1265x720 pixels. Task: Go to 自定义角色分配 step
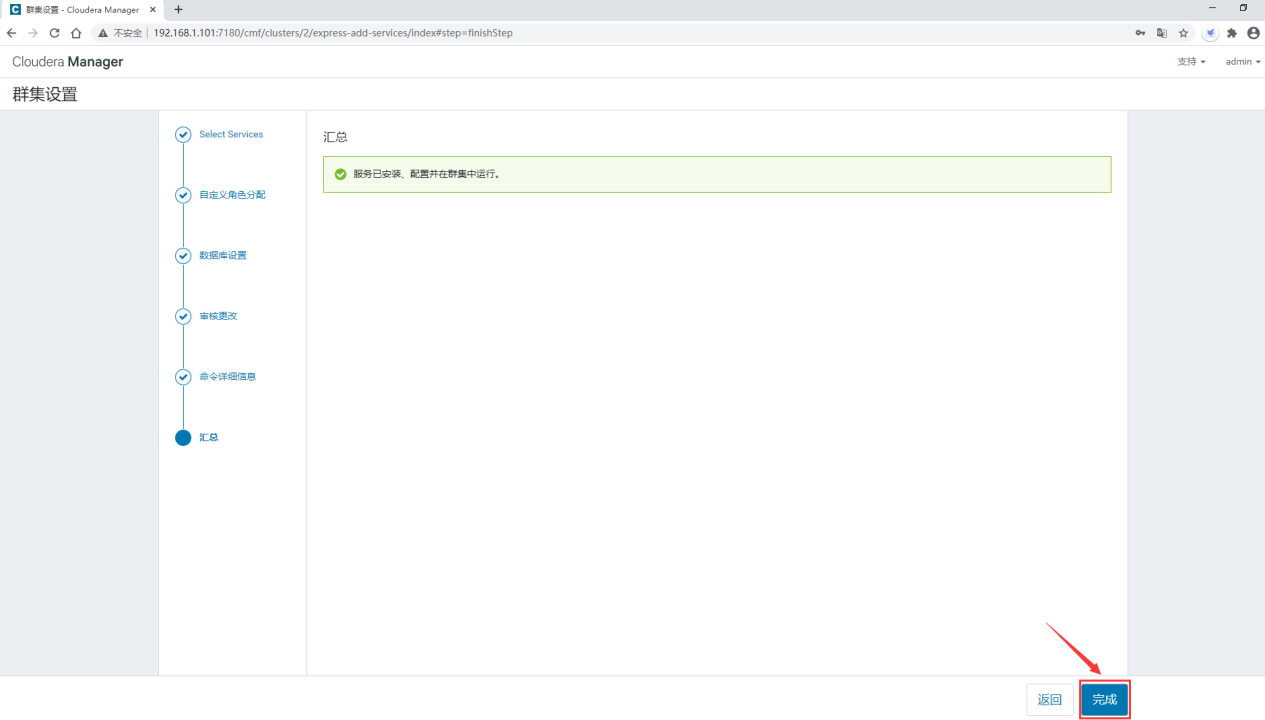tap(232, 195)
